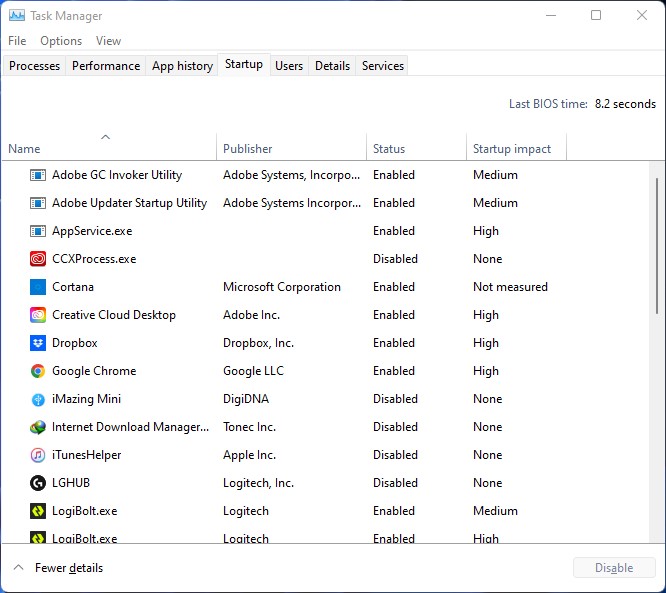Select CCXProcess.exe entry name
Viewport: 666px width, 593px height.
point(94,259)
